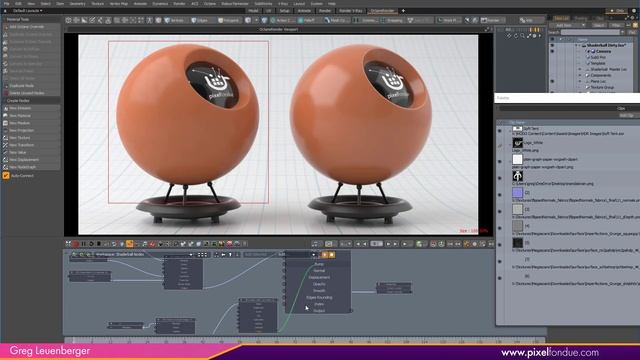Image resolution: width=640 pixels, height=360 pixels.
Task: Switch to the UV layout tab
Action: point(269,11)
